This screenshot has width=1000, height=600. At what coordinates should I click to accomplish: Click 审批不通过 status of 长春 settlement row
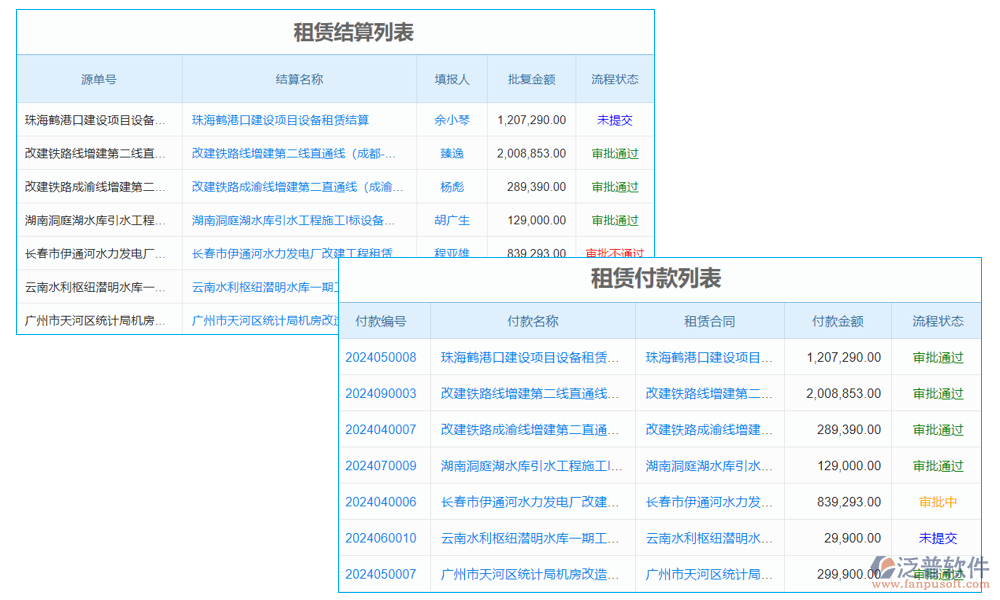[613, 253]
